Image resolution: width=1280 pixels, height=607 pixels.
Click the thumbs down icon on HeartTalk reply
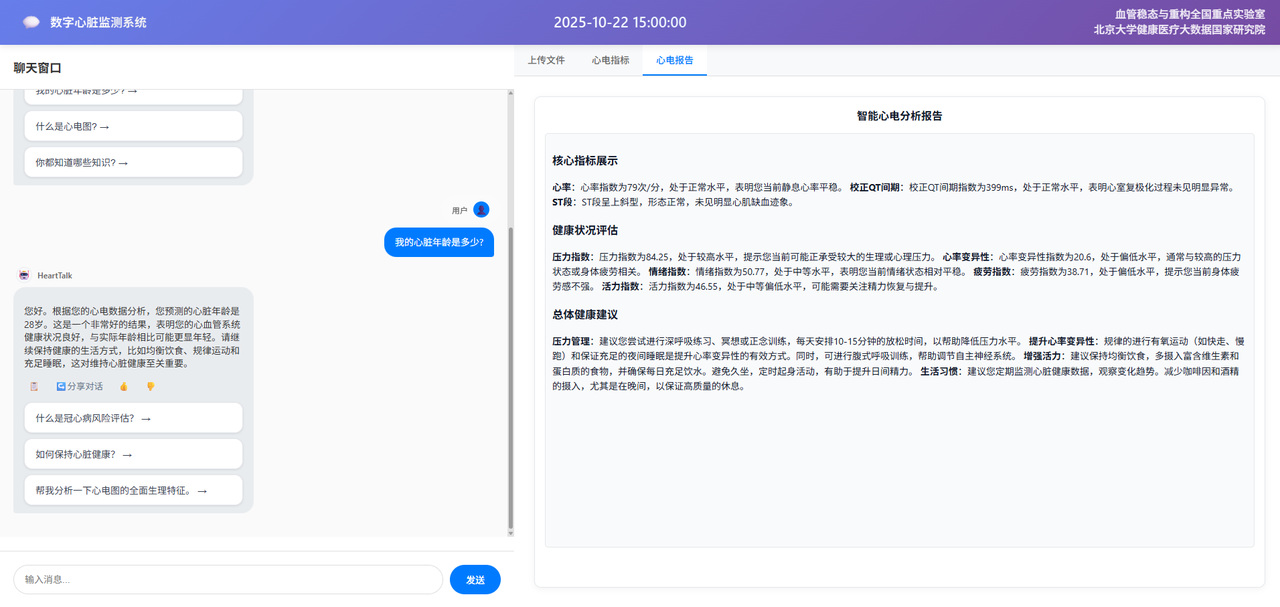click(150, 386)
